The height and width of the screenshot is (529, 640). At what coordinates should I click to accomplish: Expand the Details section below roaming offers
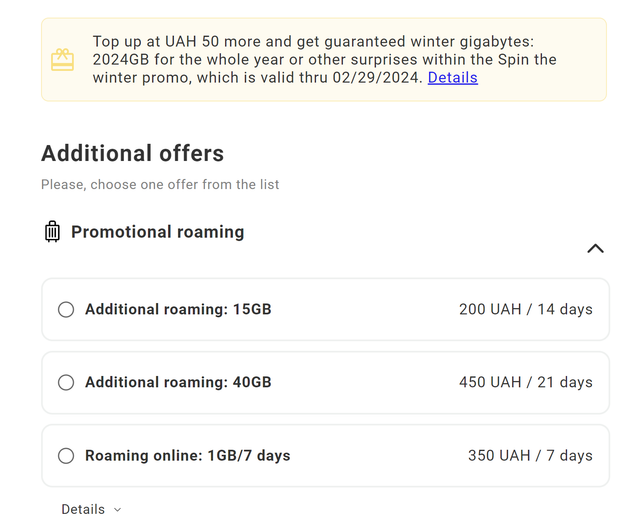pos(91,509)
